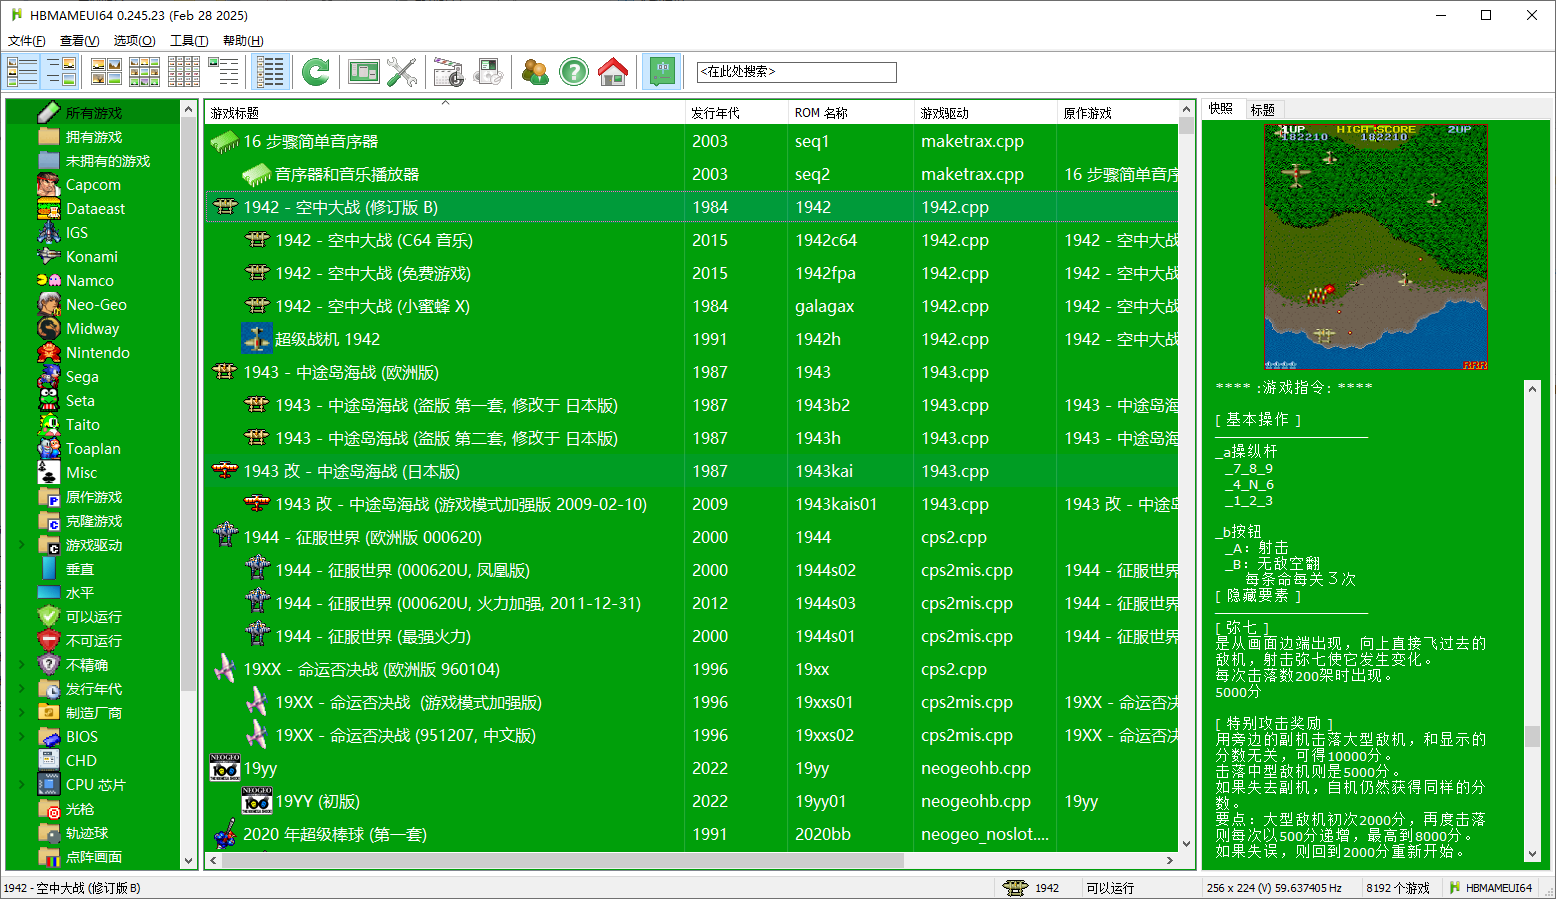This screenshot has width=1556, height=899.
Task: Select the Nintendo Mario folder icon
Action: click(49, 353)
